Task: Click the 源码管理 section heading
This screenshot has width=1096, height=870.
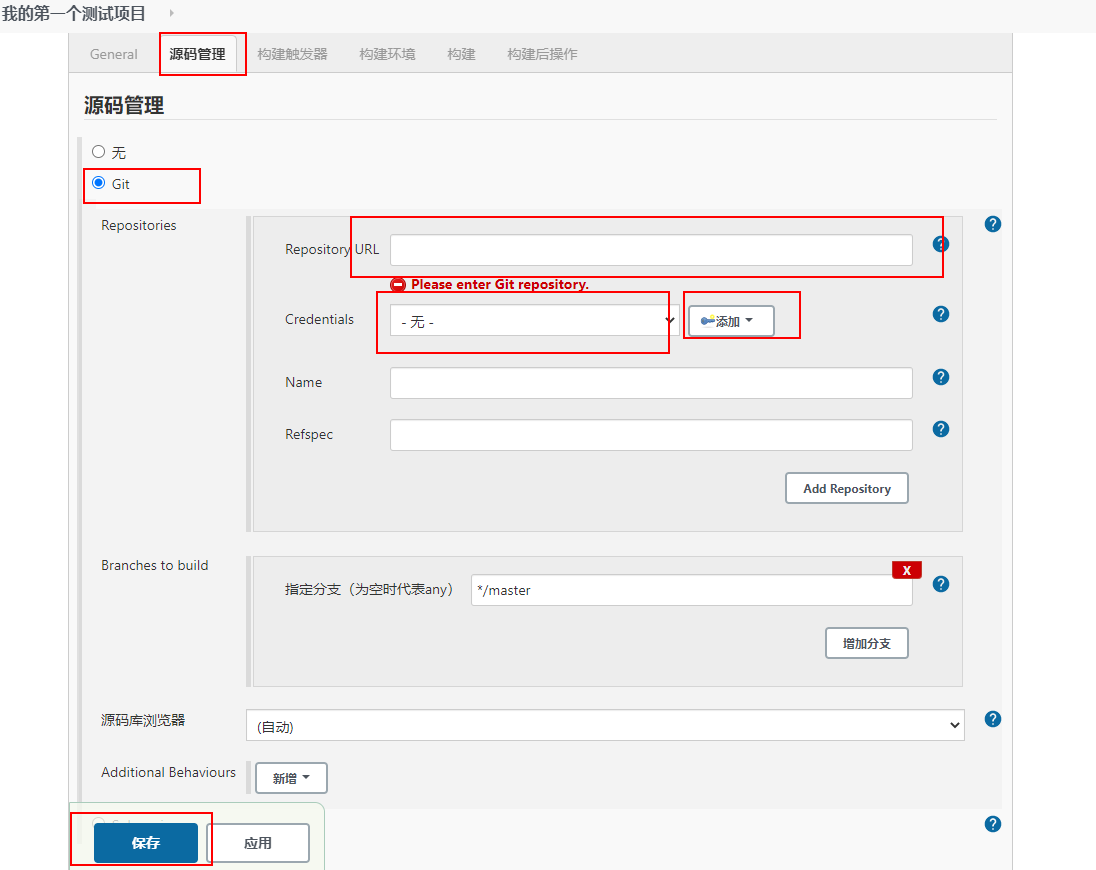Action: click(x=124, y=106)
